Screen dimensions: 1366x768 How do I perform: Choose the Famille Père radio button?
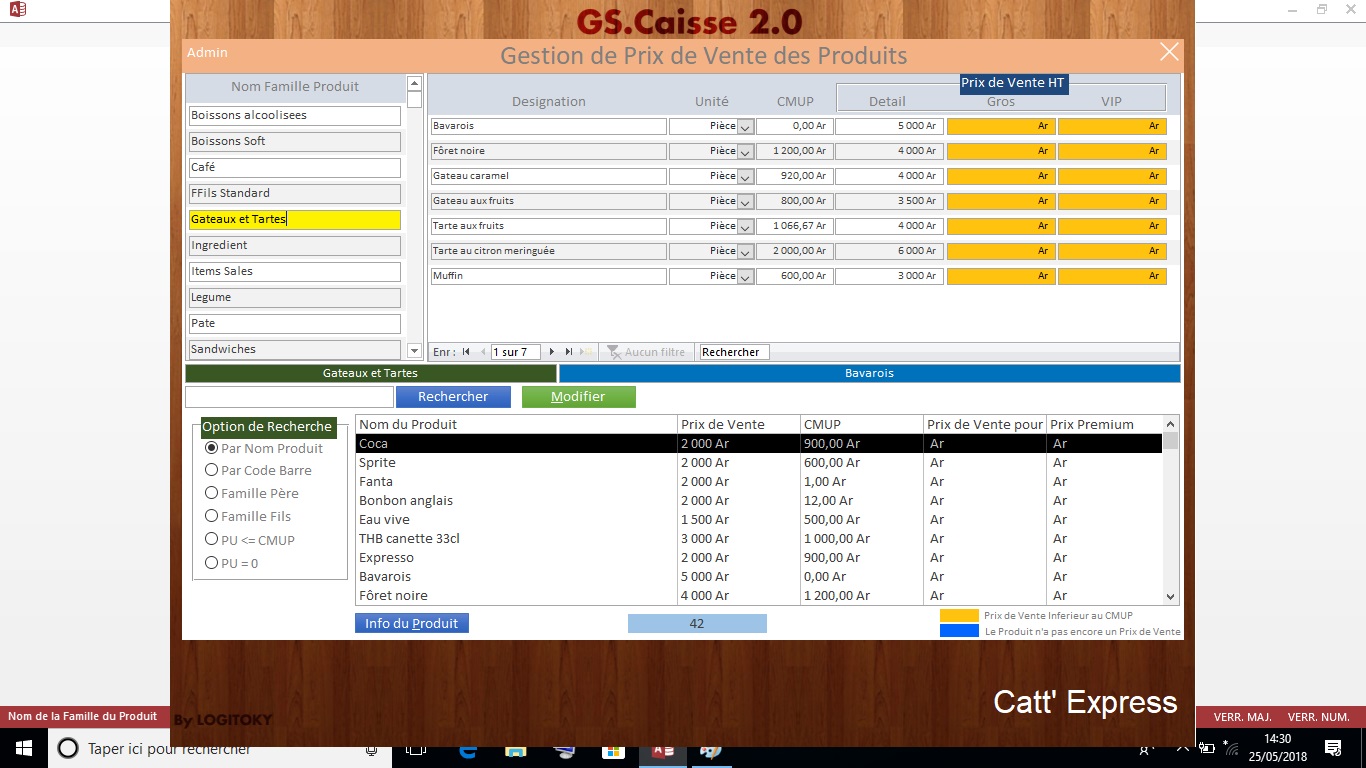tap(211, 493)
